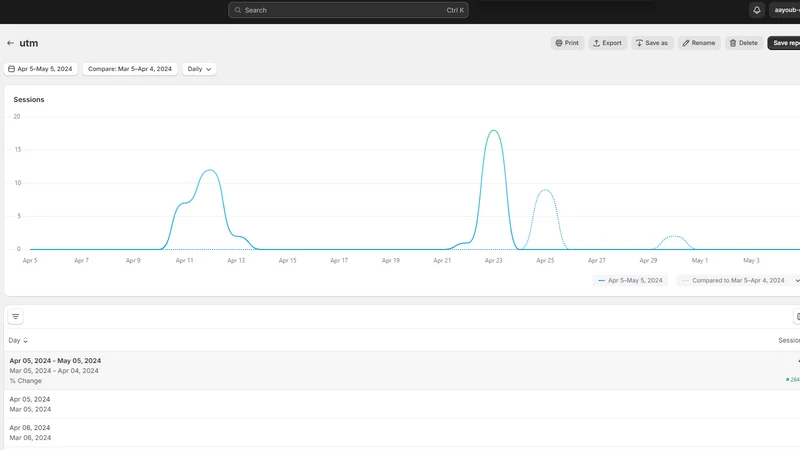Image resolution: width=800 pixels, height=450 pixels.
Task: Rename the utm report
Action: (x=698, y=43)
